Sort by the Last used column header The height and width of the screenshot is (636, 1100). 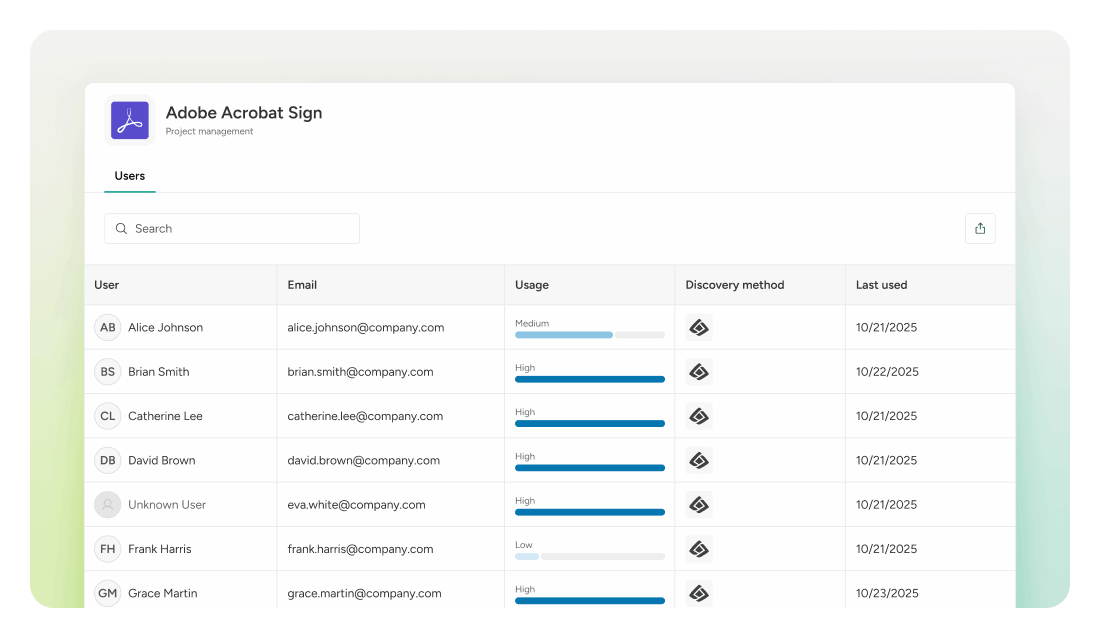point(881,285)
